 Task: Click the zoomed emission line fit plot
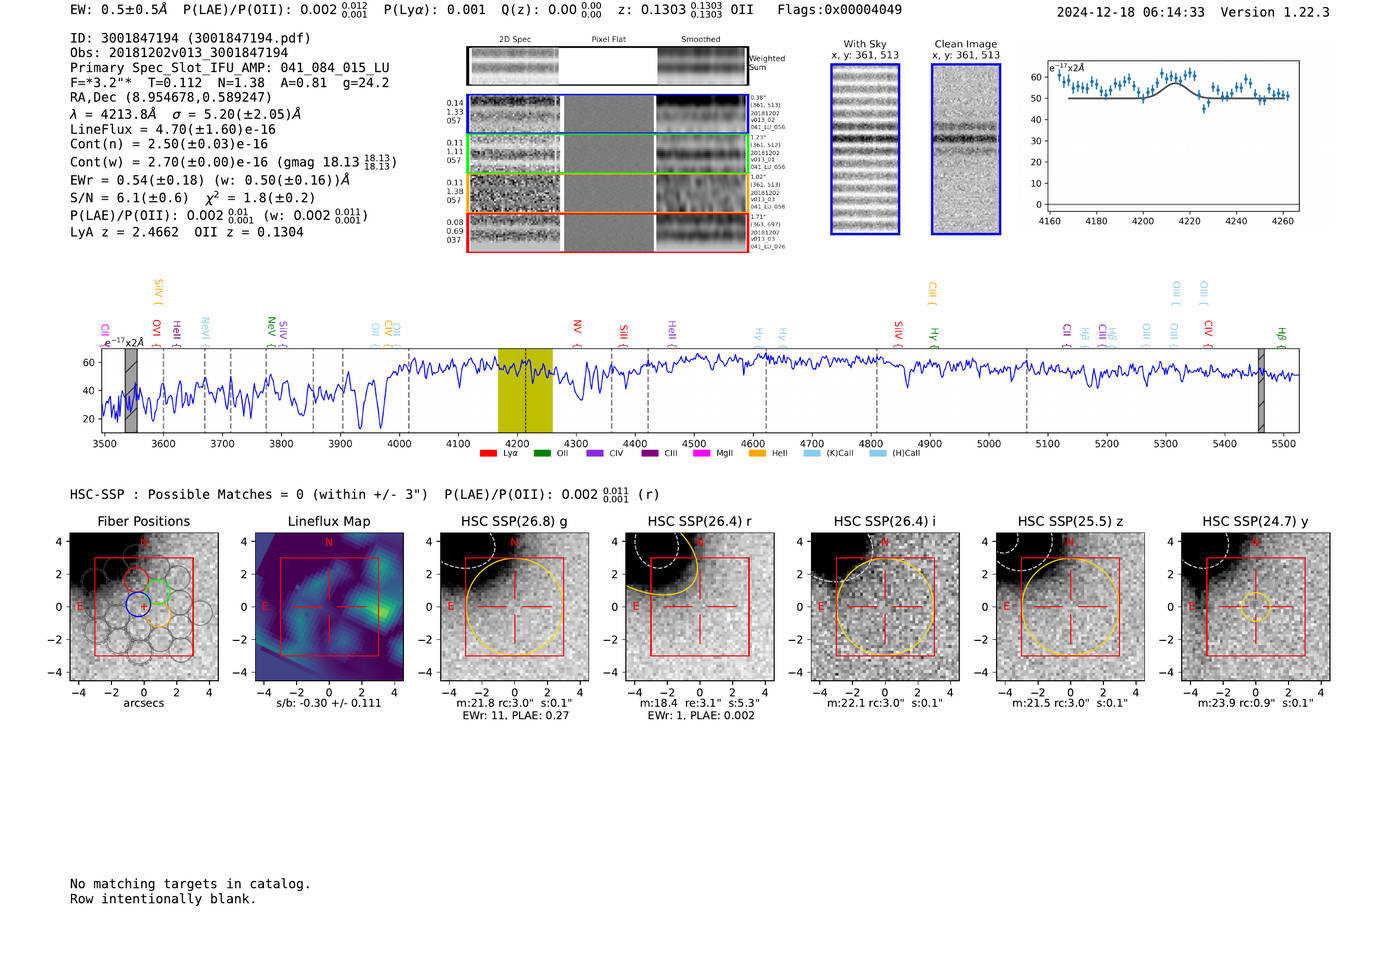coord(1173,136)
